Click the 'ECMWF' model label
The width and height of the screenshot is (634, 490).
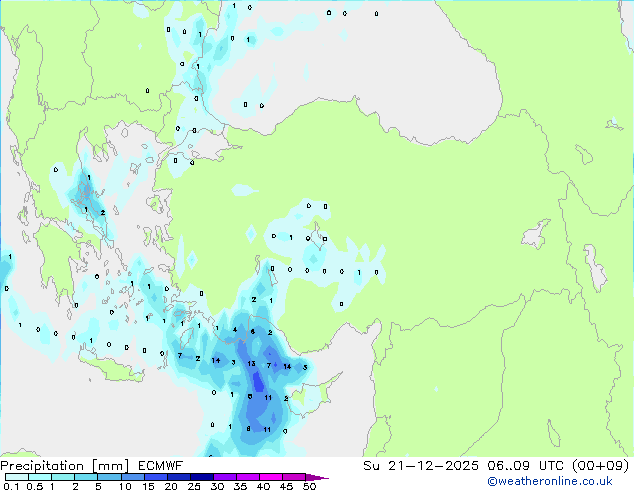pyautogui.click(x=161, y=466)
